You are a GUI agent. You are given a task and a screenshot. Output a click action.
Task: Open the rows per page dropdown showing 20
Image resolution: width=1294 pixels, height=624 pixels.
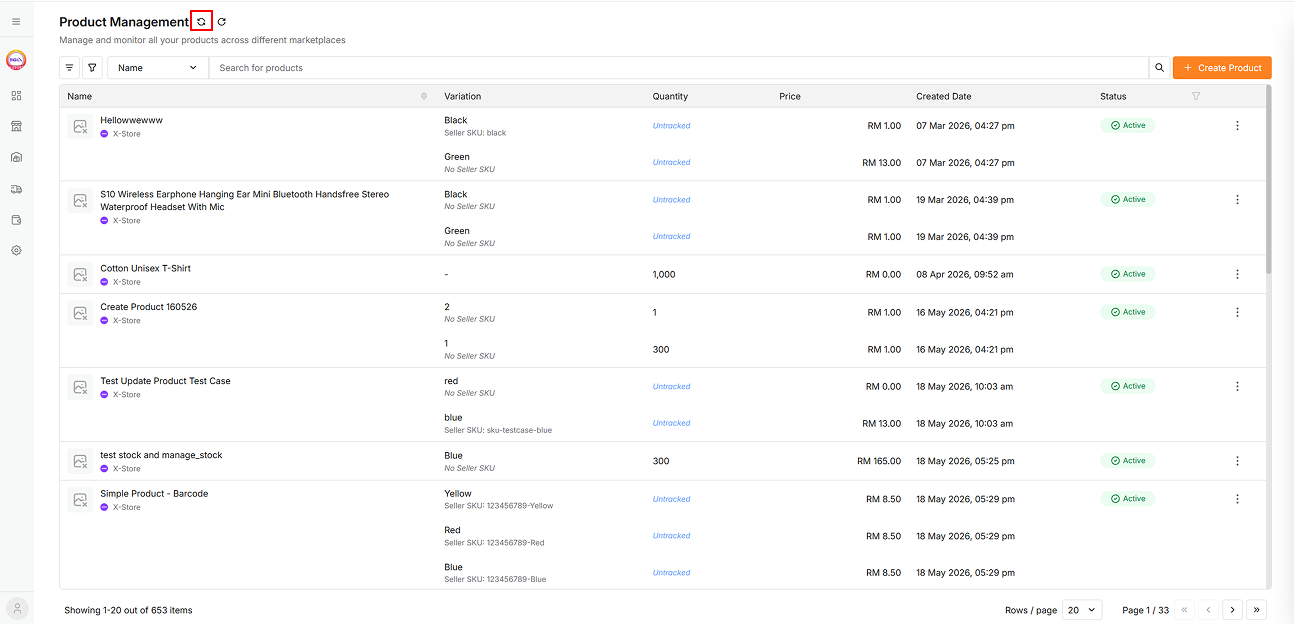point(1082,610)
